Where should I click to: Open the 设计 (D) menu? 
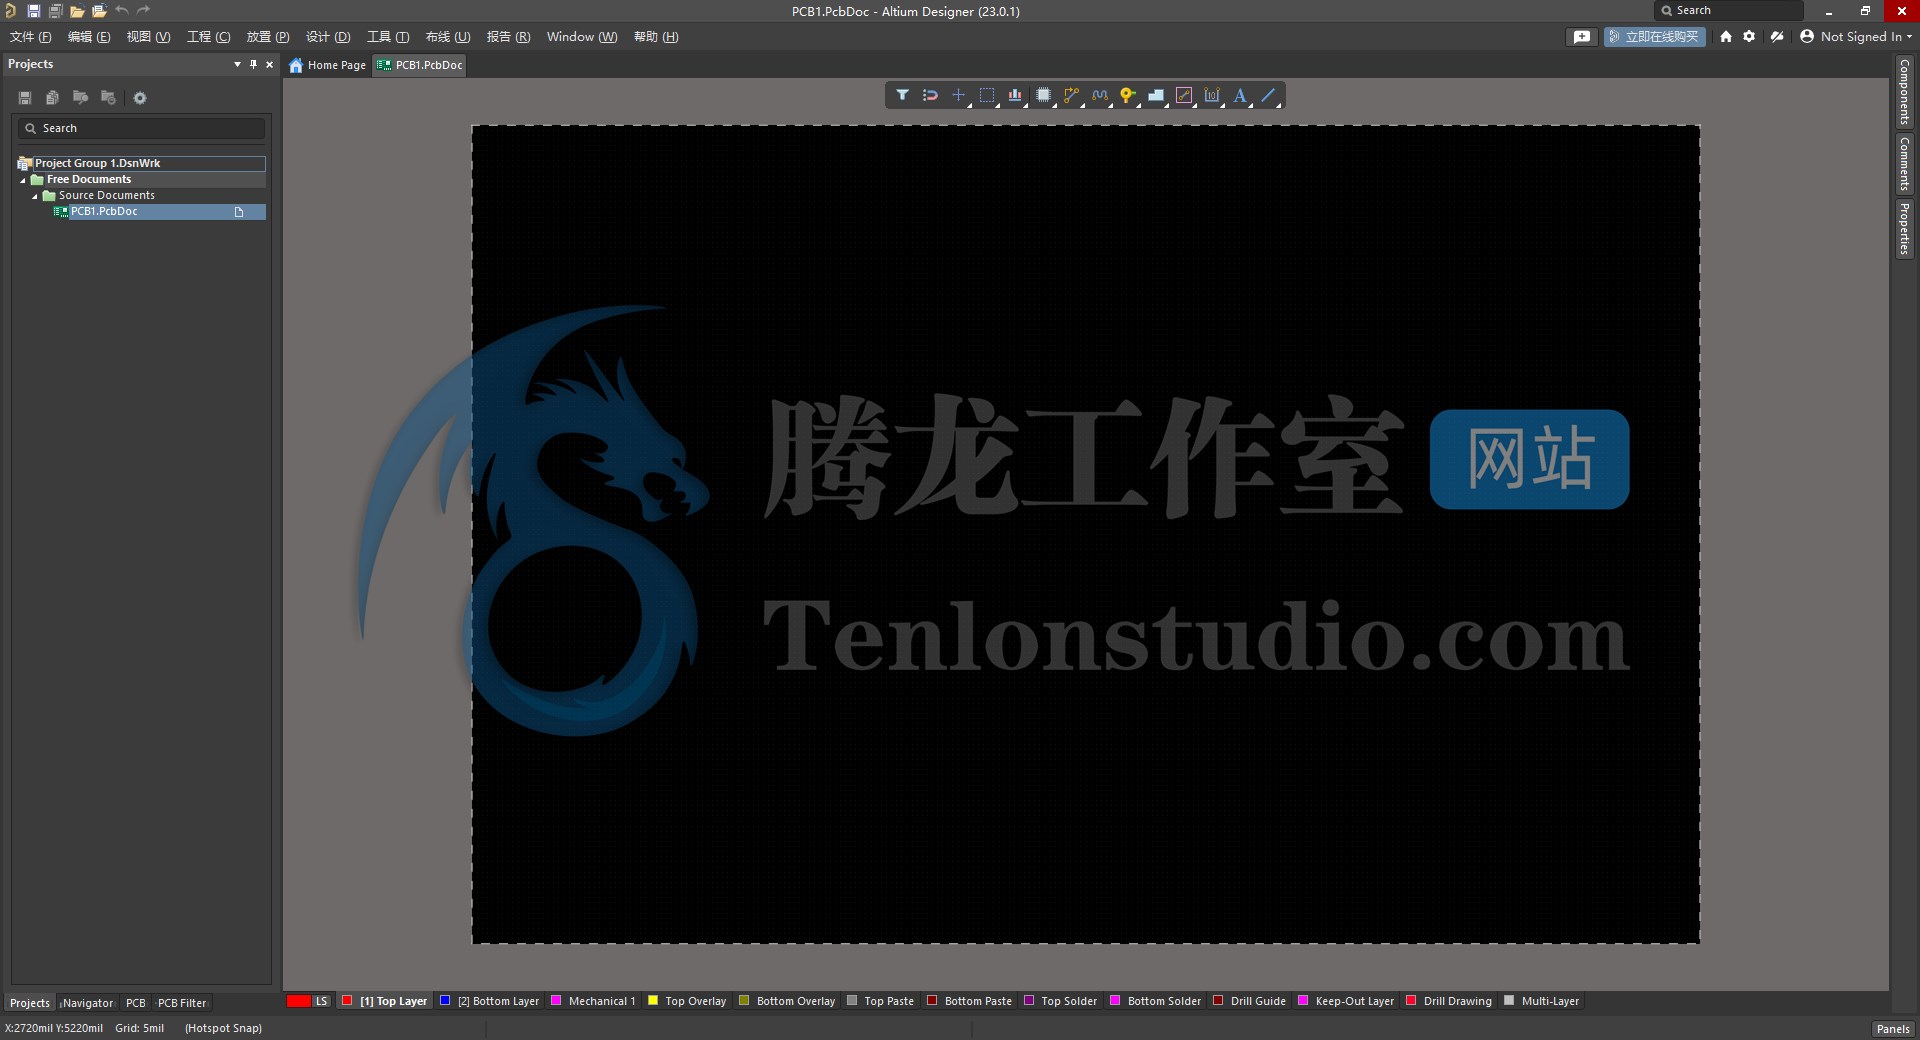pos(328,37)
